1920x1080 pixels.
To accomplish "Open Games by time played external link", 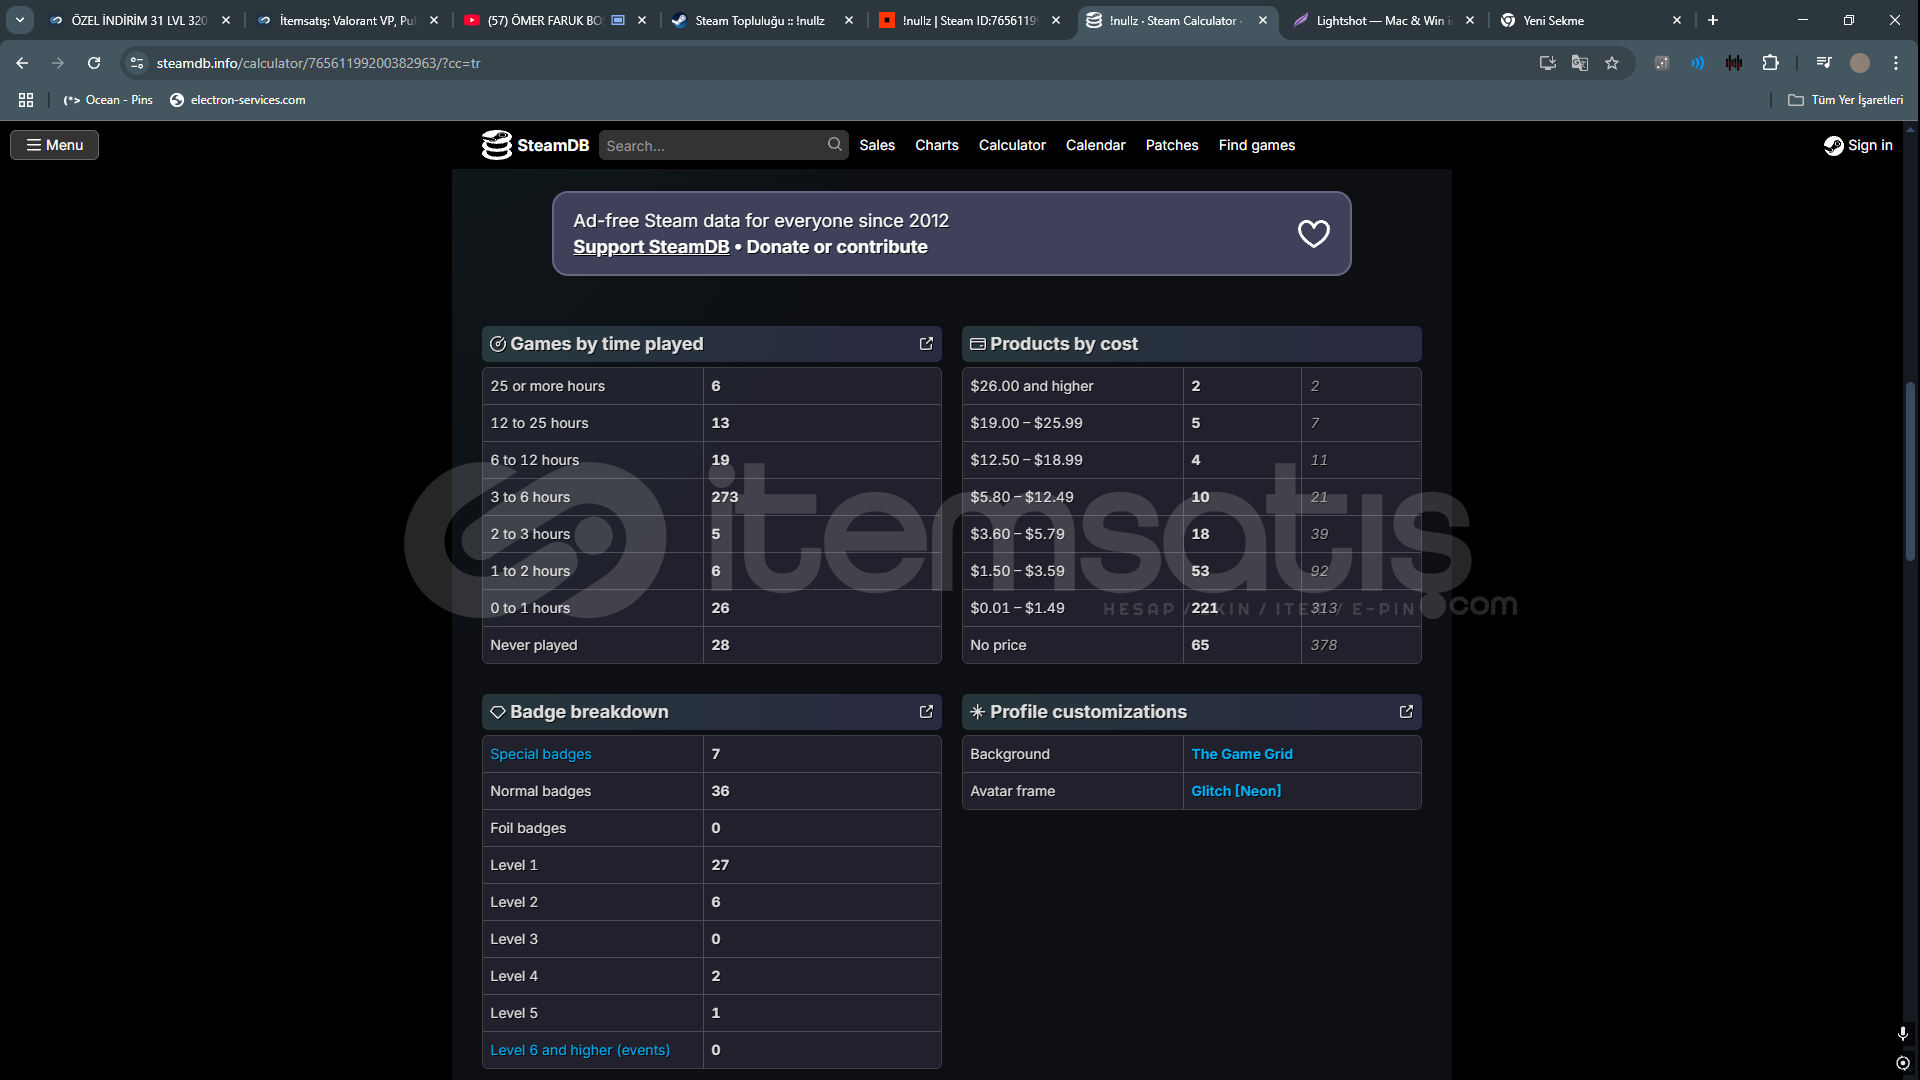I will pyautogui.click(x=926, y=344).
